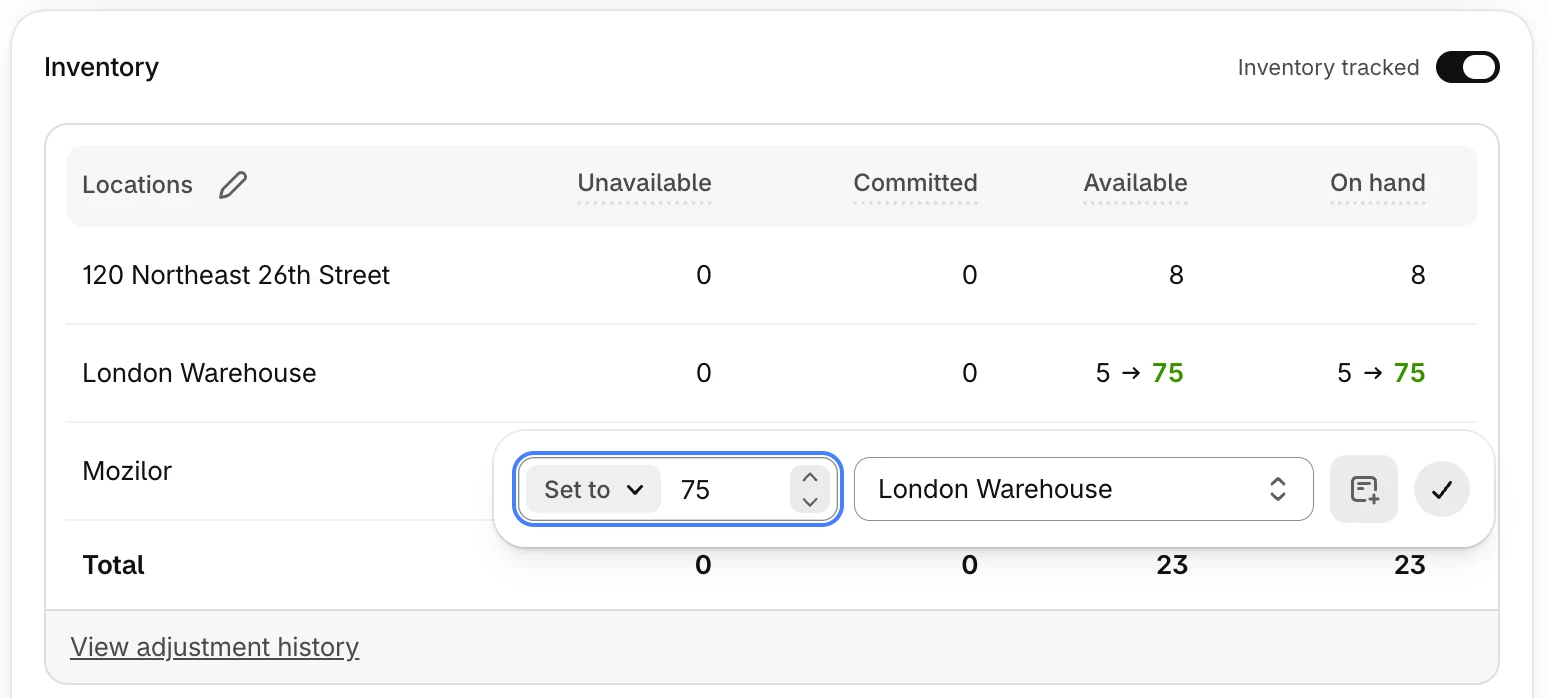1548x698 pixels.
Task: Click the Unavailable 0 for London Warehouse
Action: coord(704,373)
